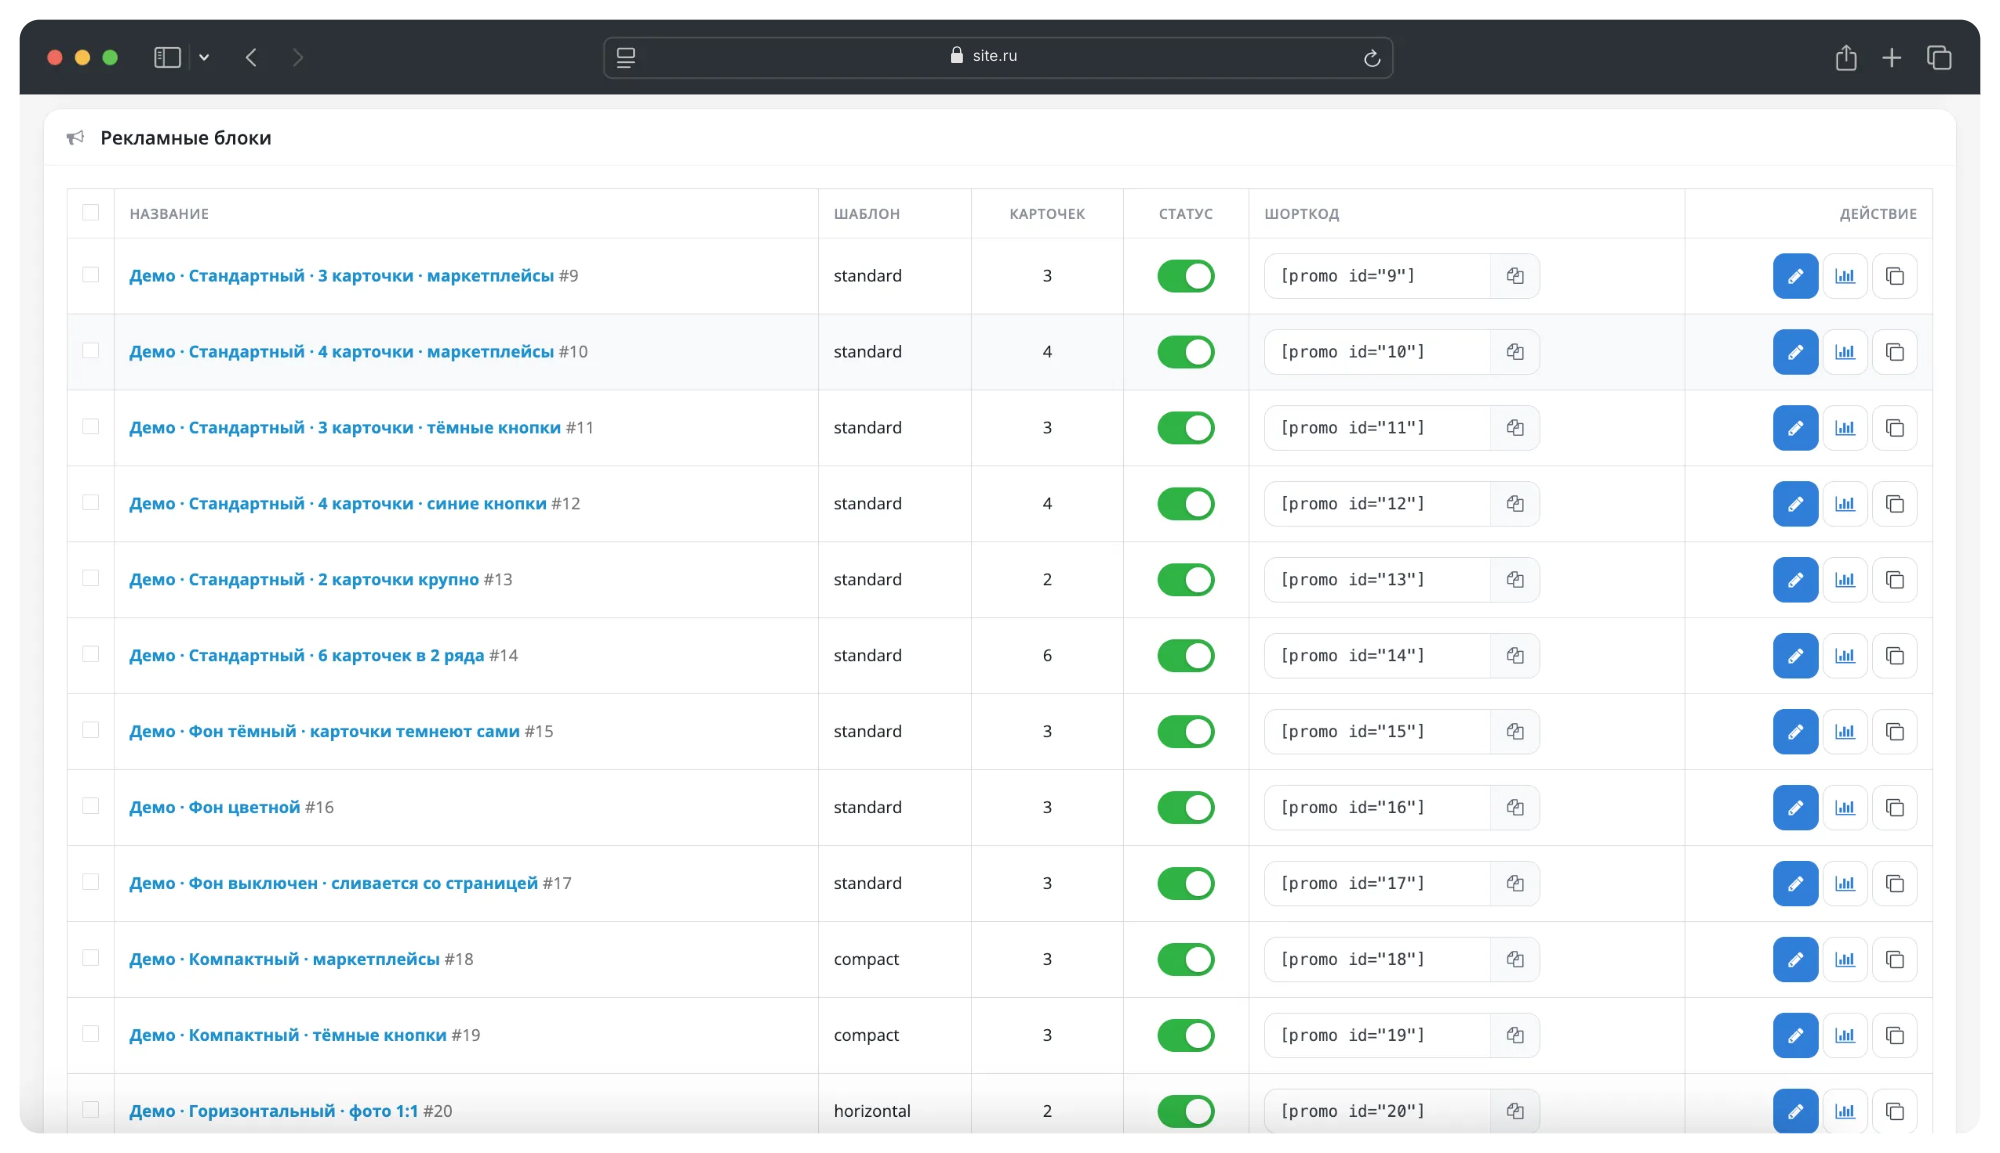Screen dimensions: 2000x1153
Task: Go back to previous page
Action: click(x=251, y=58)
